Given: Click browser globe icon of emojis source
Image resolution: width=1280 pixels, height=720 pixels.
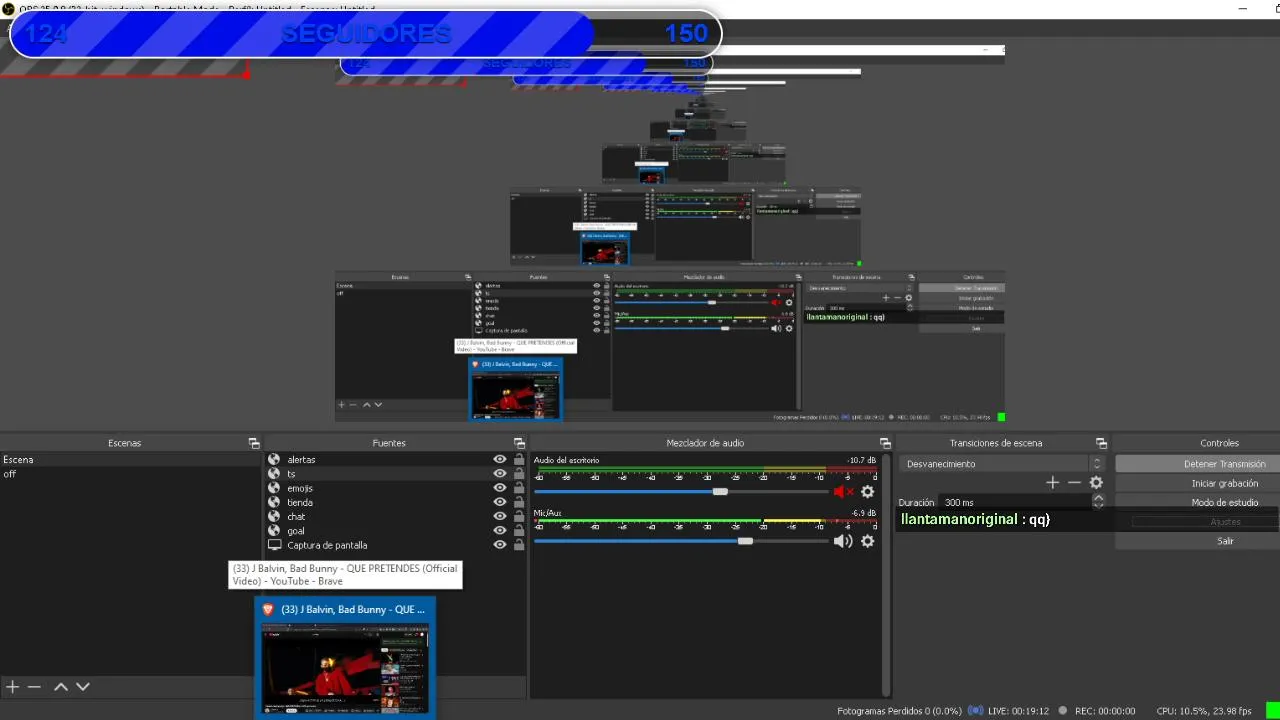Looking at the screenshot, I should [x=274, y=488].
